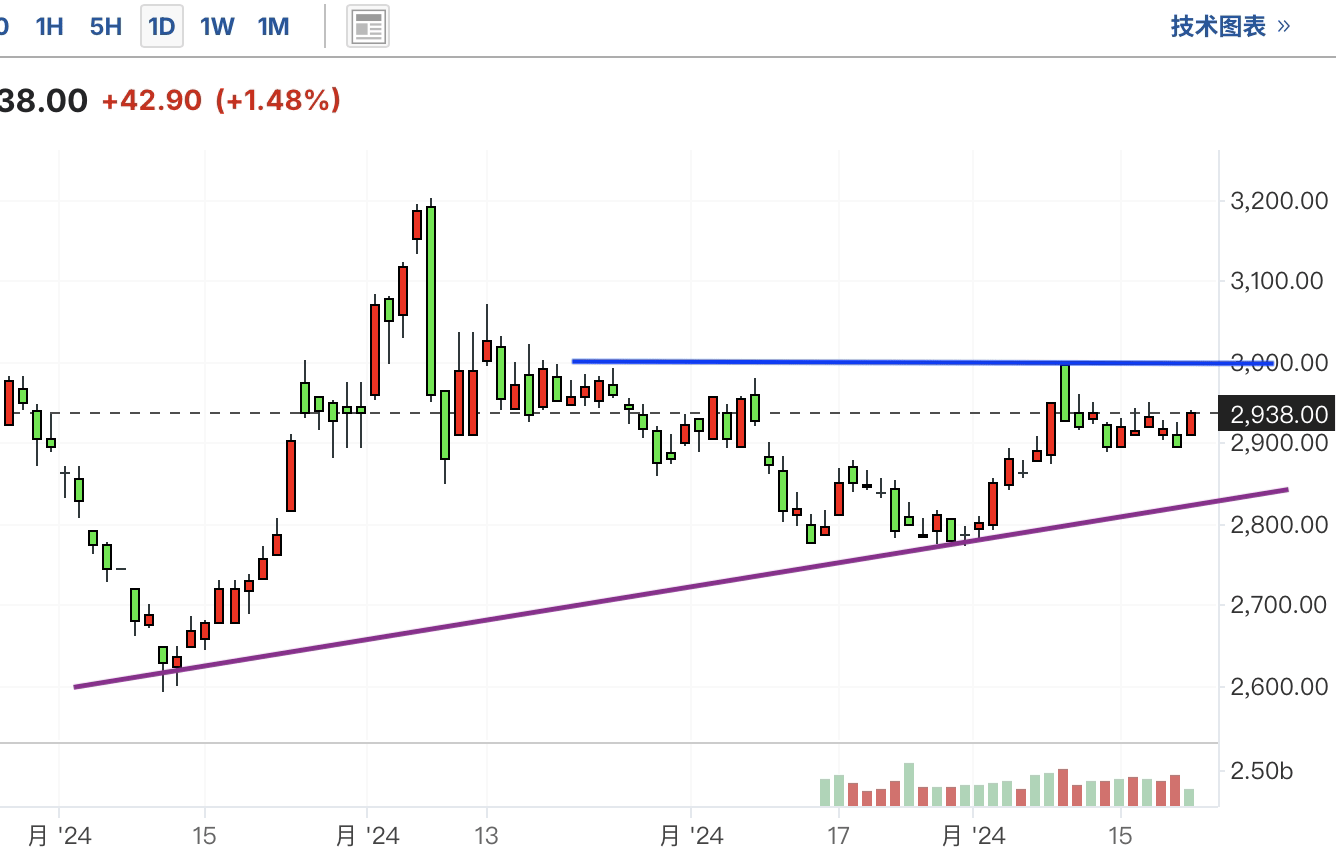Select the 1H timeframe tab
Screen dimensions: 1336x854
(x=50, y=27)
